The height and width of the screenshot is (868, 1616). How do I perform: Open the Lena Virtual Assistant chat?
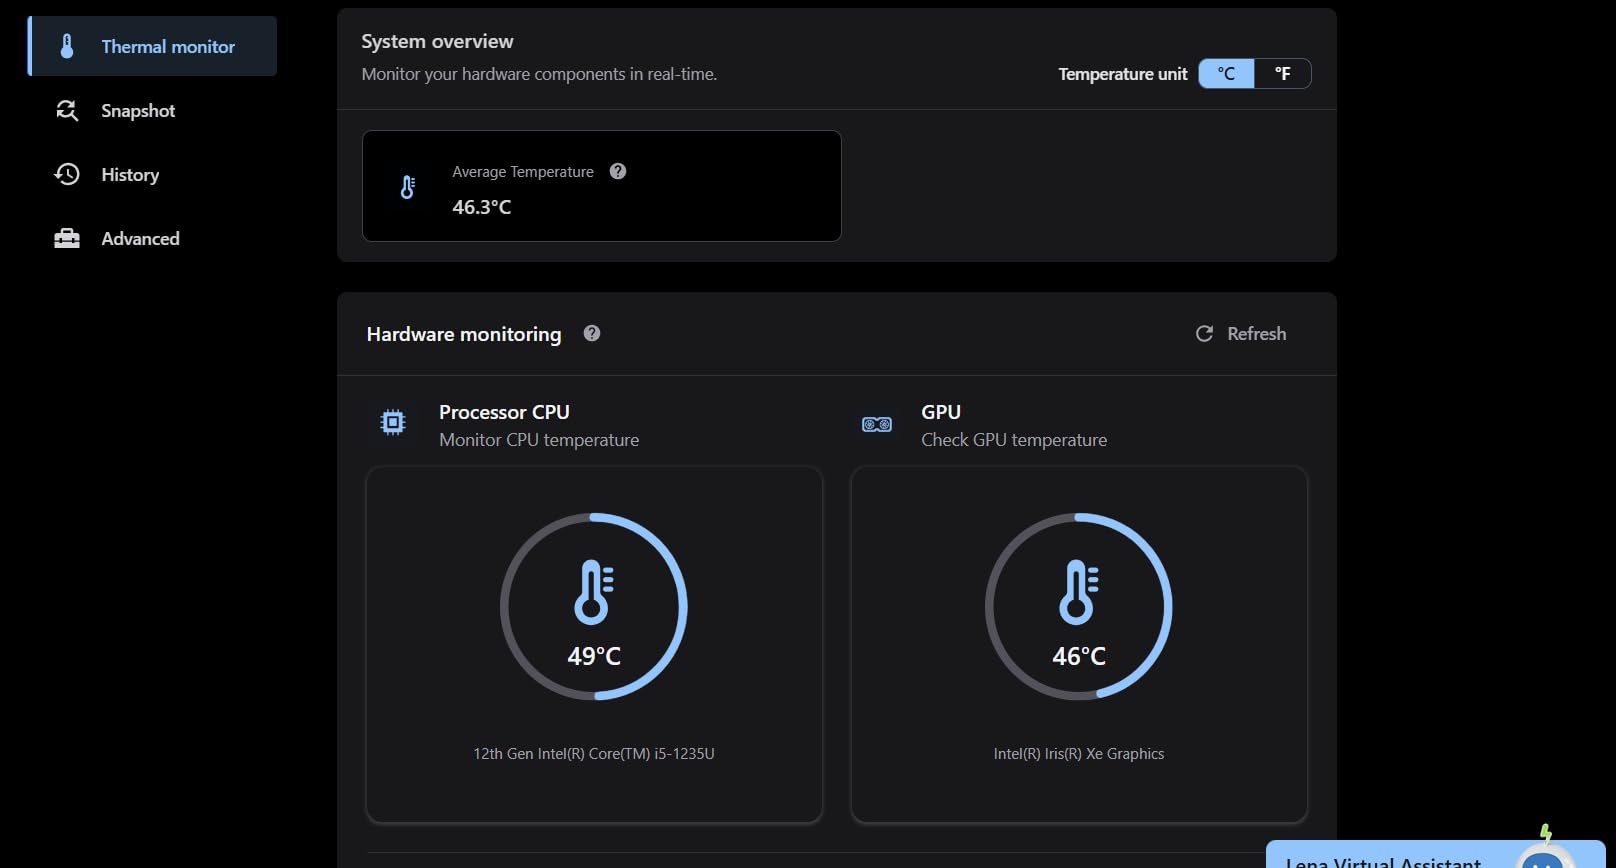tap(1435, 855)
